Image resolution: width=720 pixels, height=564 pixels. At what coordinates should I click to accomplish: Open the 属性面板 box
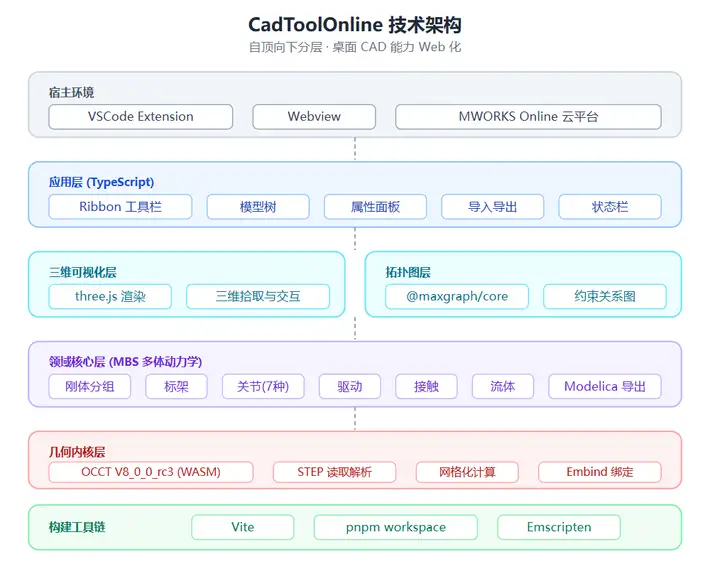pyautogui.click(x=375, y=207)
